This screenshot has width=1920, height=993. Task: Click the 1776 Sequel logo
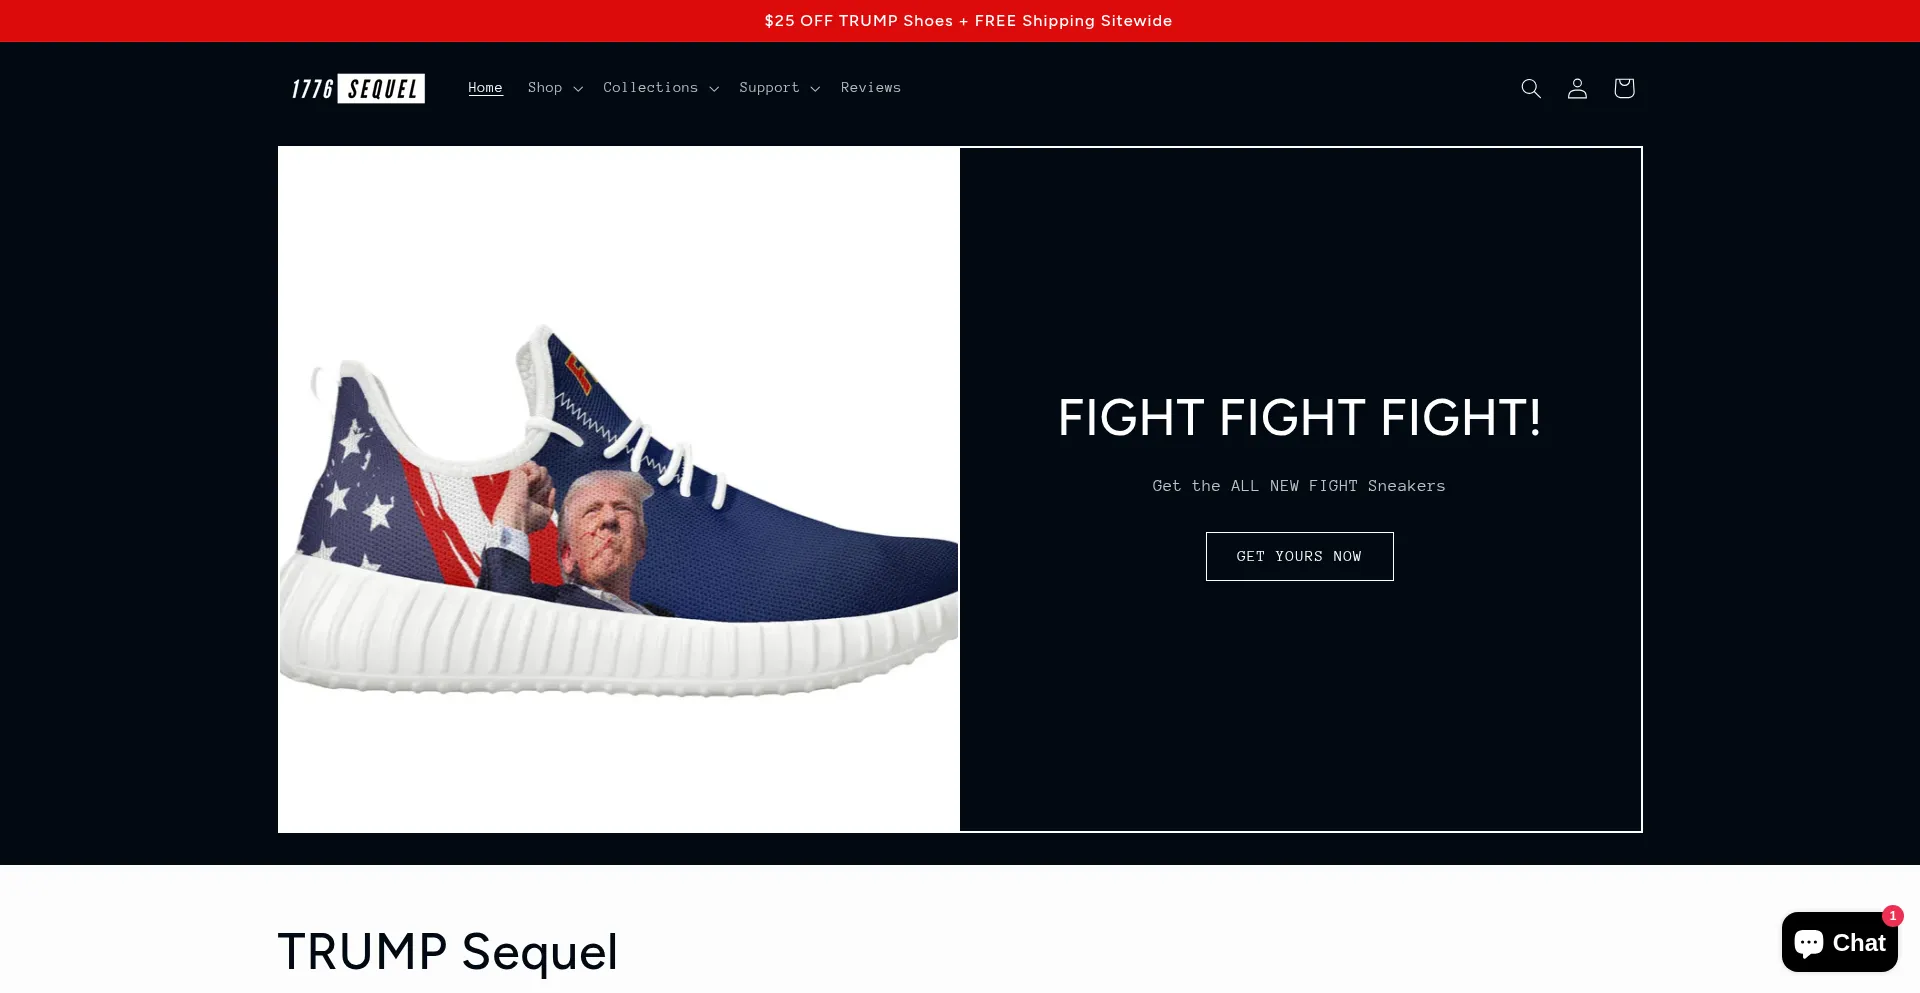click(x=357, y=88)
